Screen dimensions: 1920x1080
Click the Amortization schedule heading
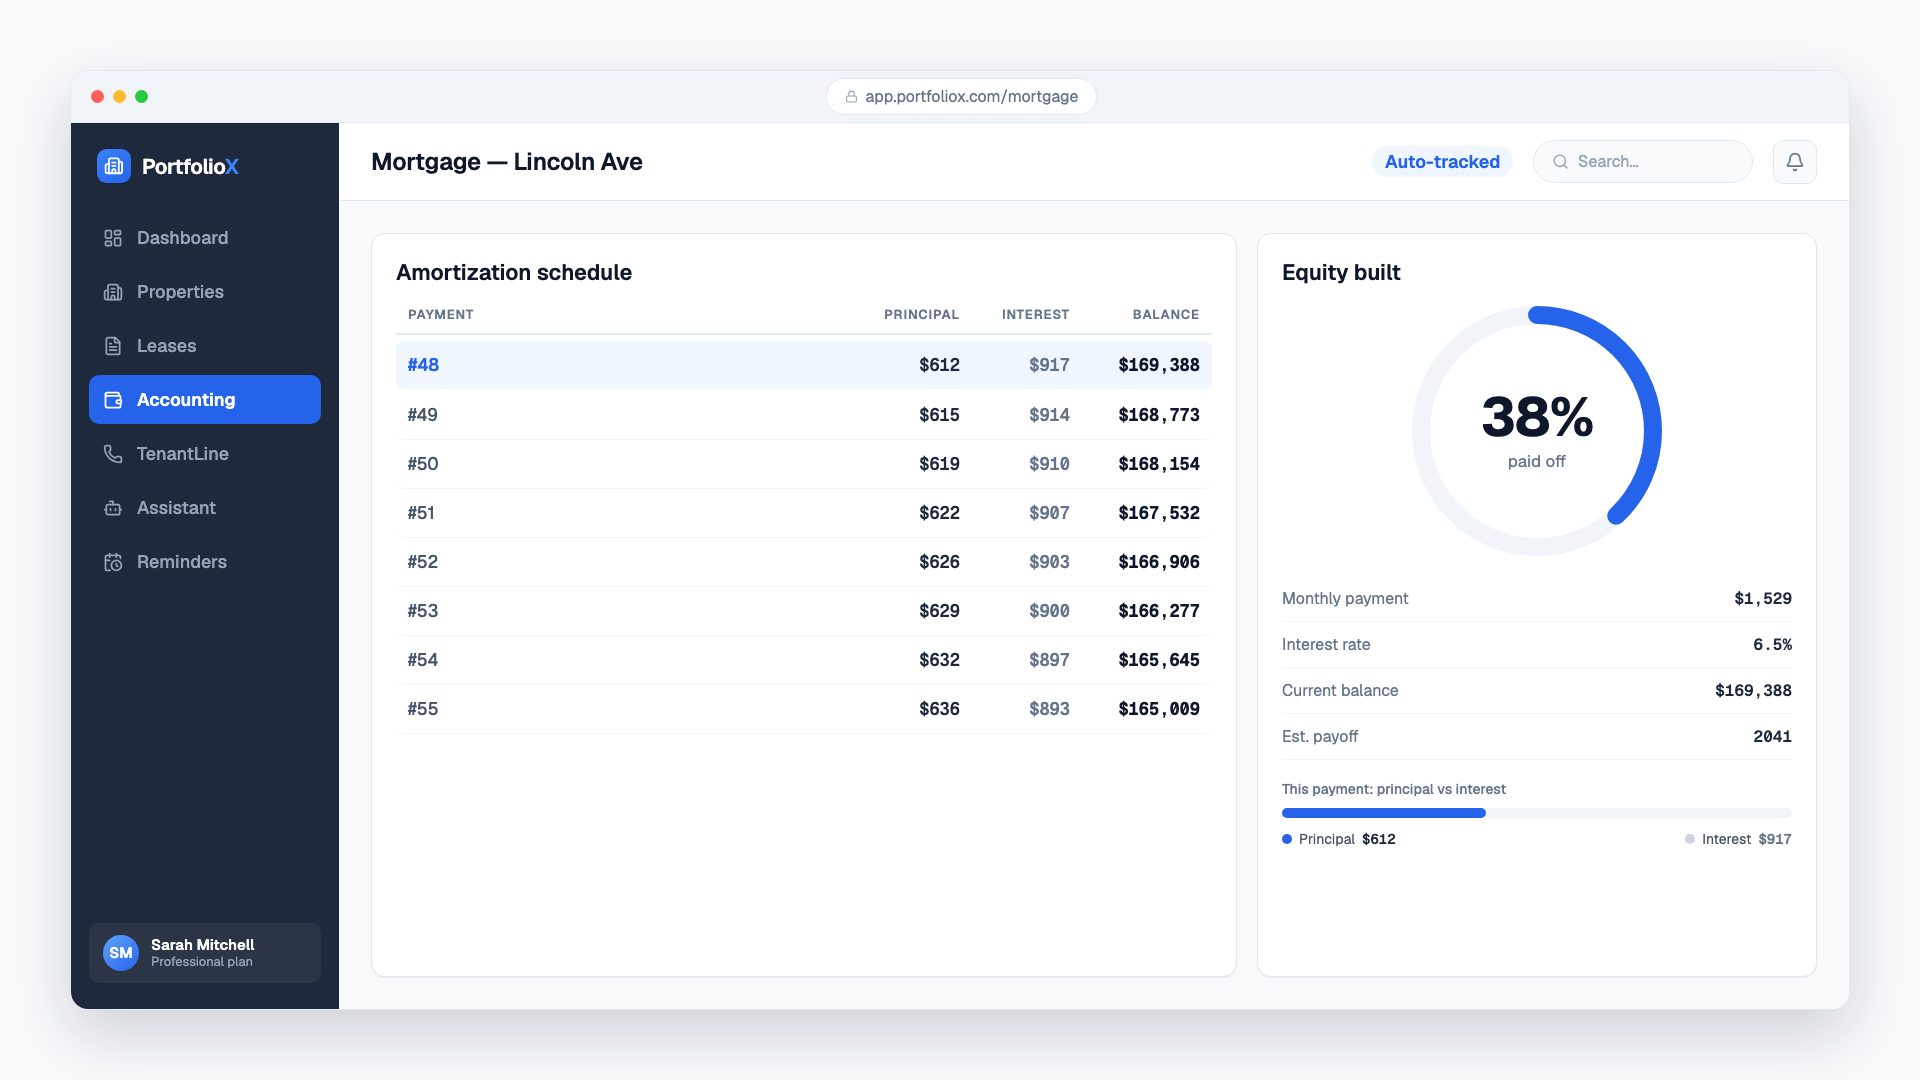click(x=514, y=272)
